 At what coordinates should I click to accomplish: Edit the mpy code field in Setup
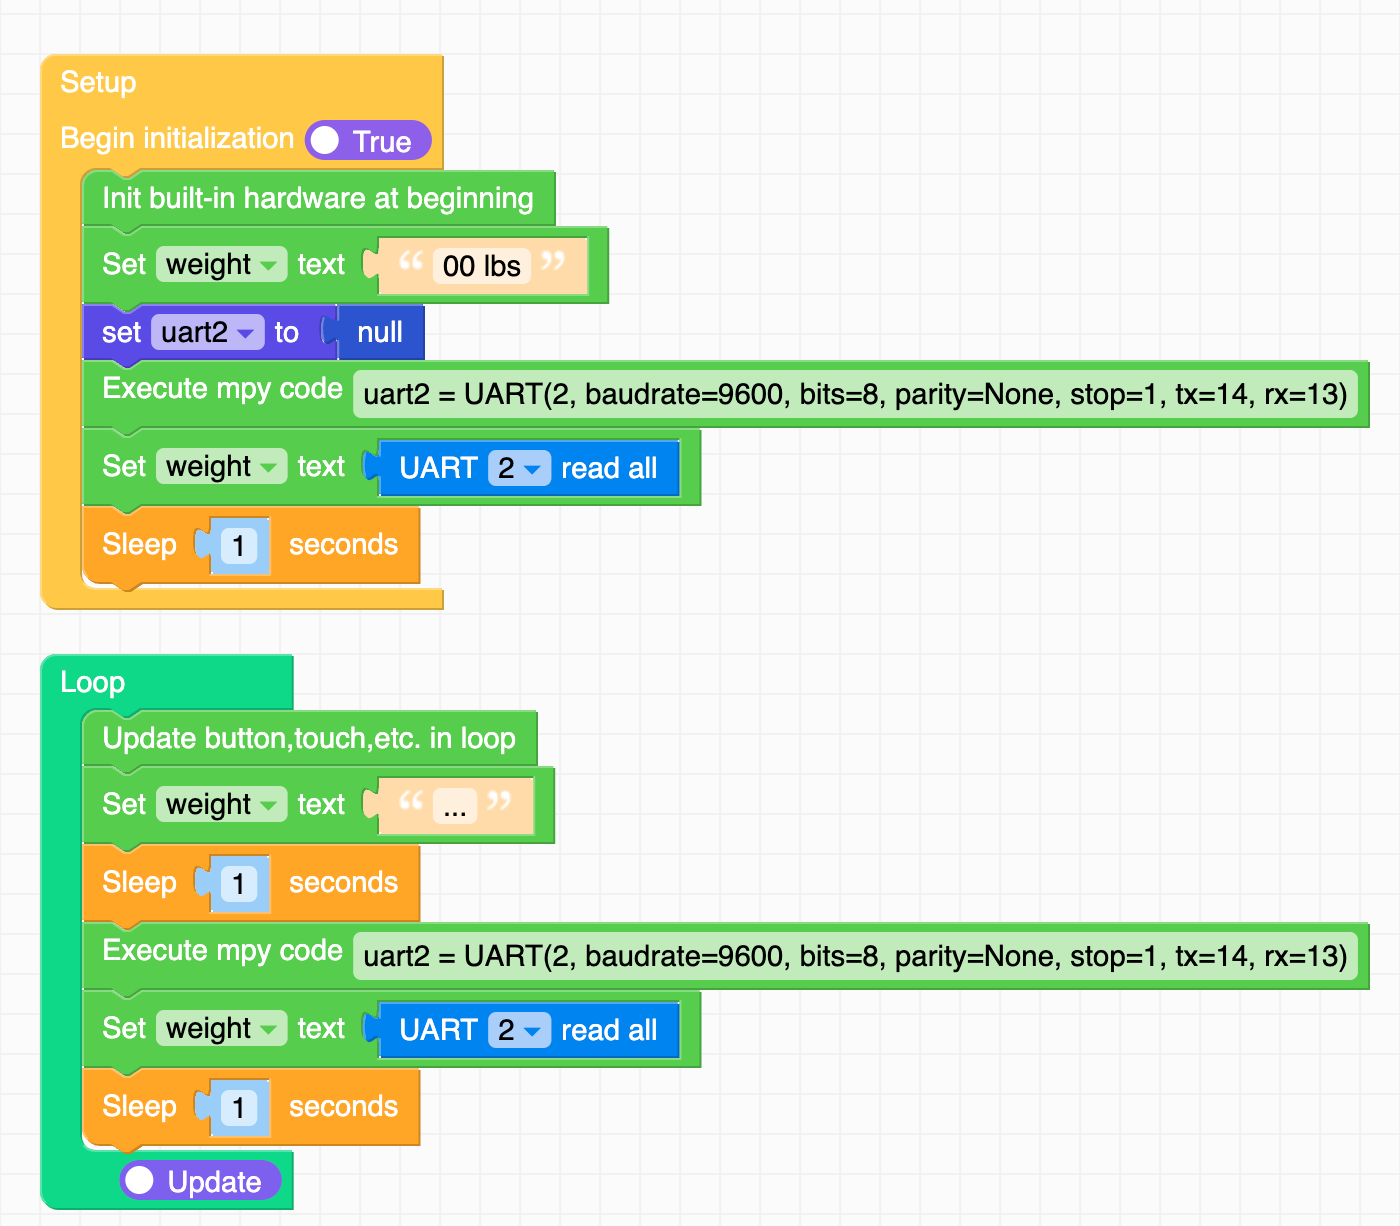click(856, 394)
